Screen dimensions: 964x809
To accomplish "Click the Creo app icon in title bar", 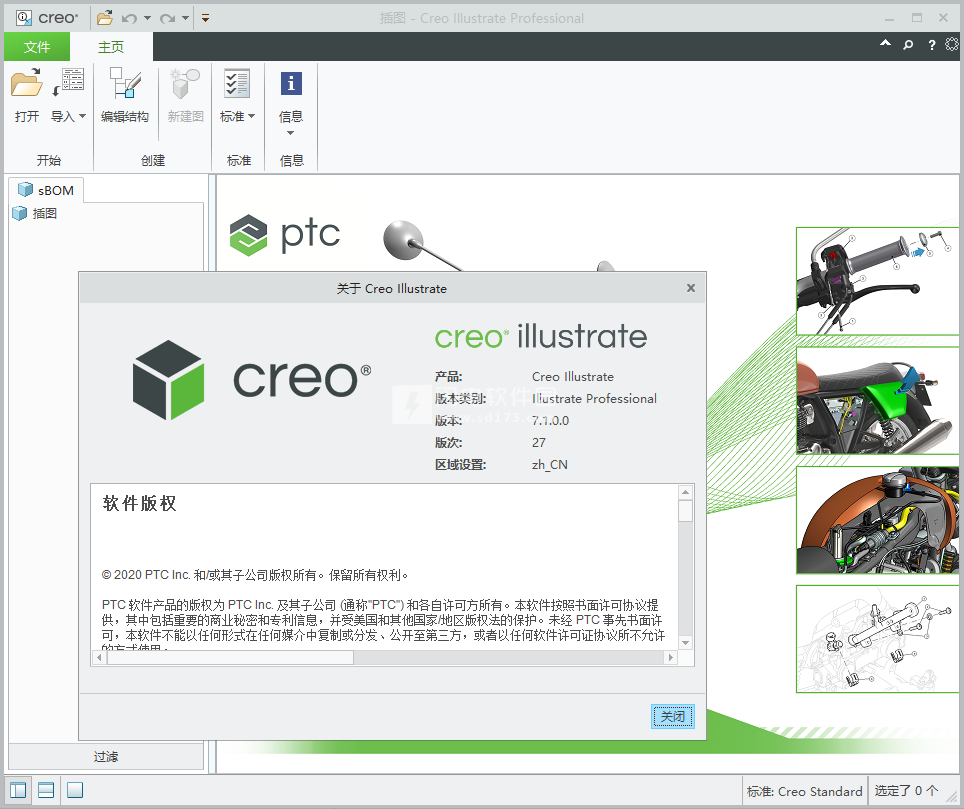I will (x=23, y=18).
